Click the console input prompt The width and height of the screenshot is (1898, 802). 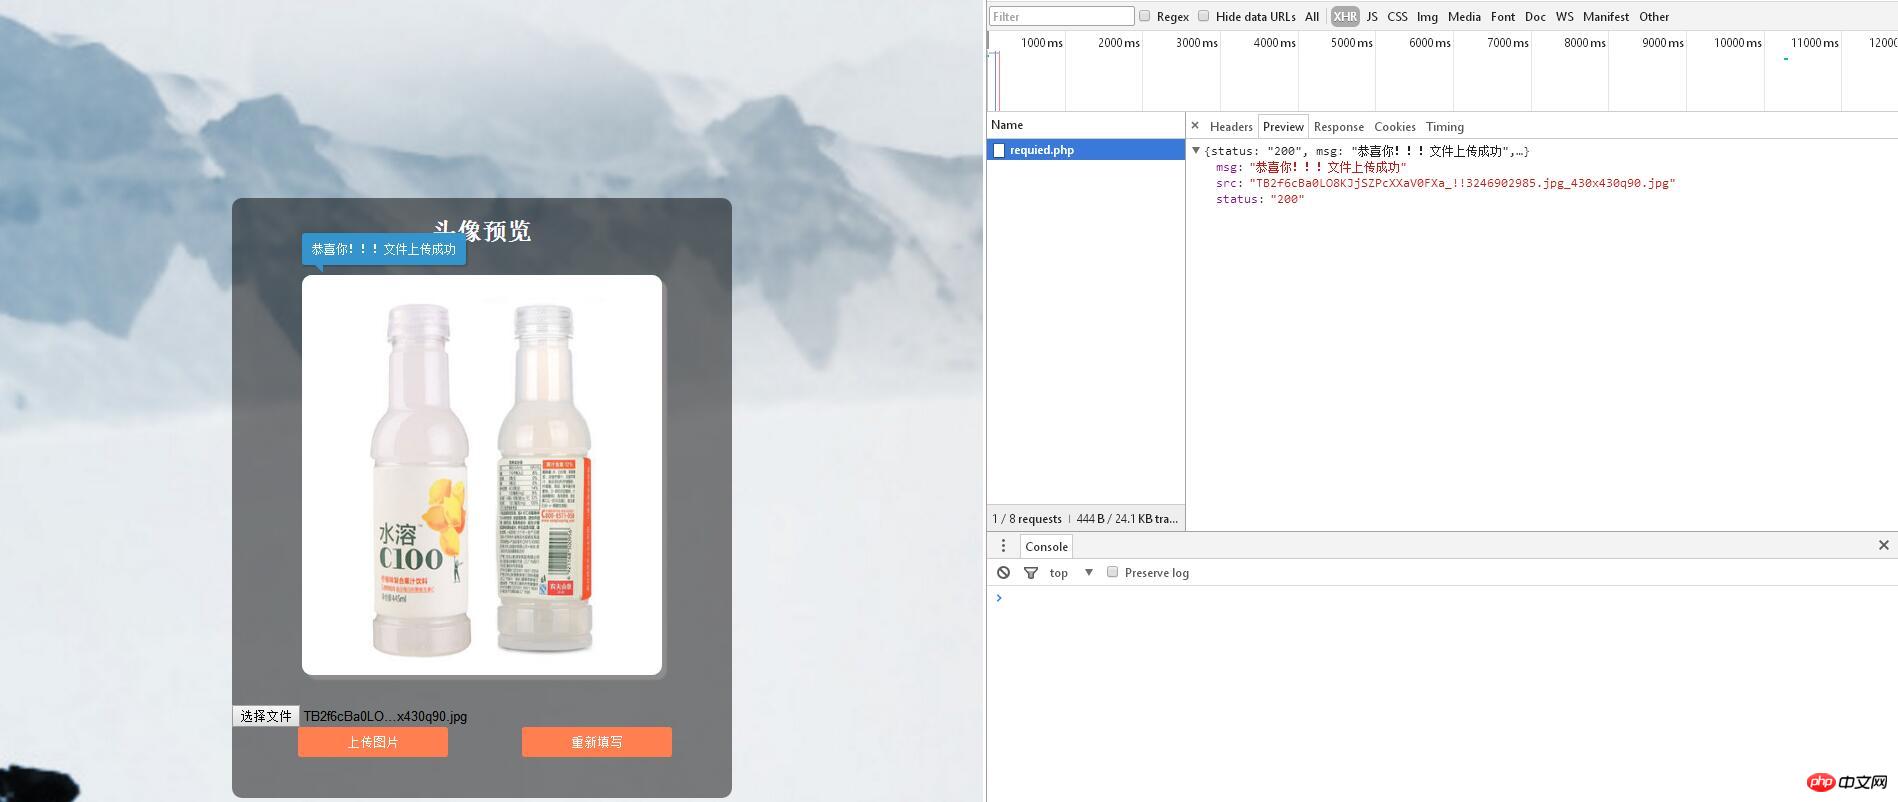(x=1440, y=598)
